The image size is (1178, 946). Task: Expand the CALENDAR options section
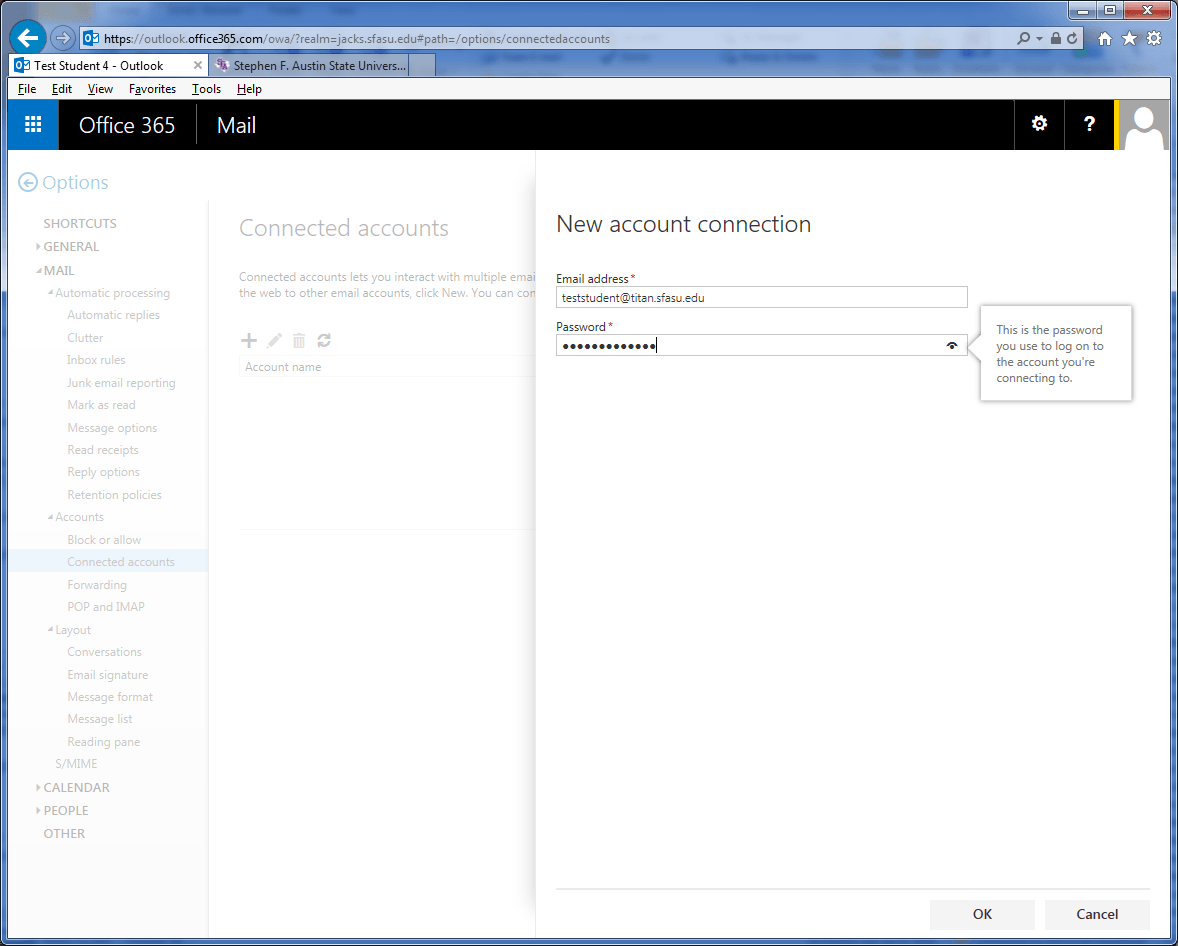(x=76, y=788)
